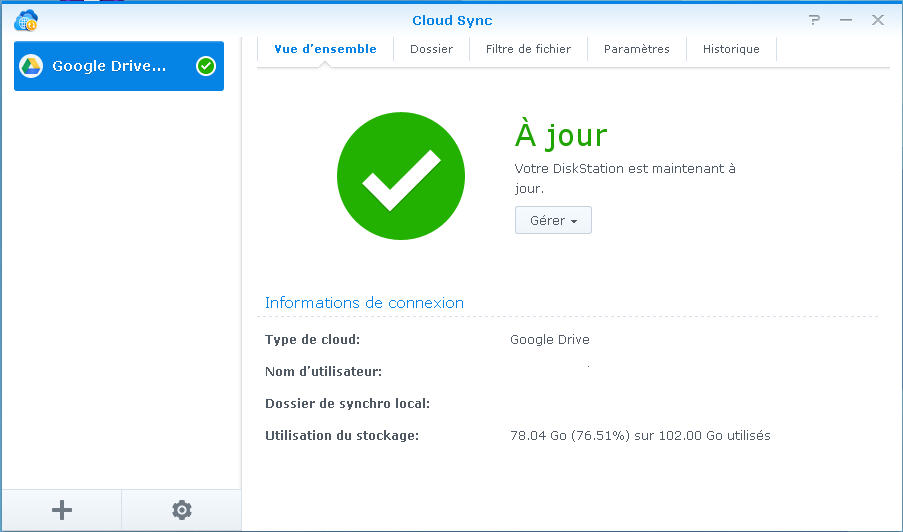Click the Cloud Sync window title text

click(x=452, y=20)
